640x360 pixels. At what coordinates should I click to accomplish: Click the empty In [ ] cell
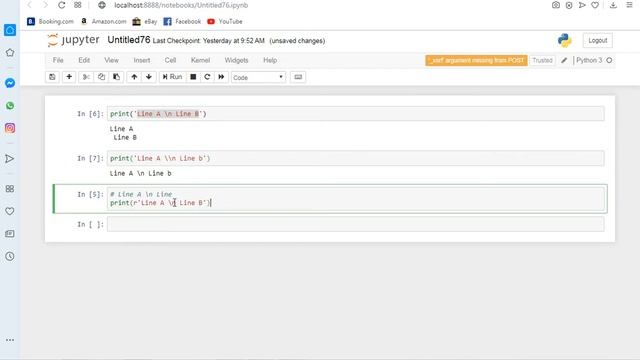356,224
